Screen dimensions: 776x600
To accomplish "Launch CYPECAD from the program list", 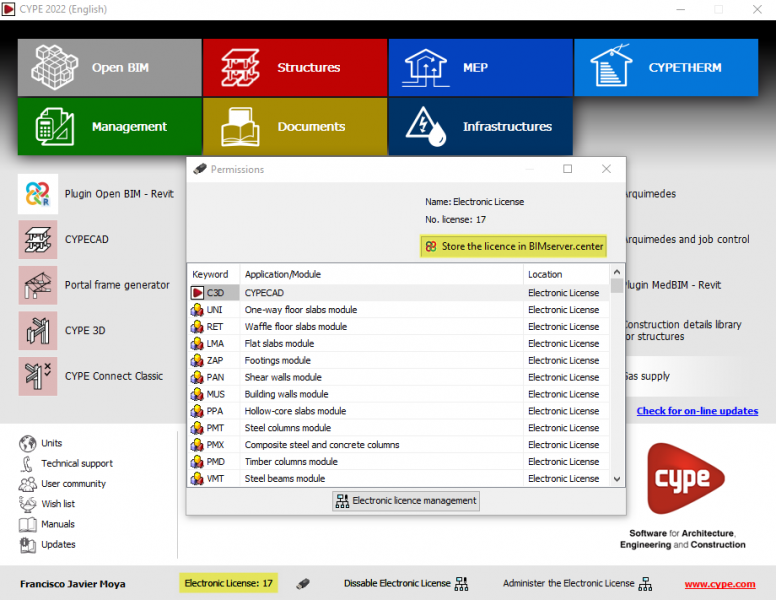I will click(38, 240).
